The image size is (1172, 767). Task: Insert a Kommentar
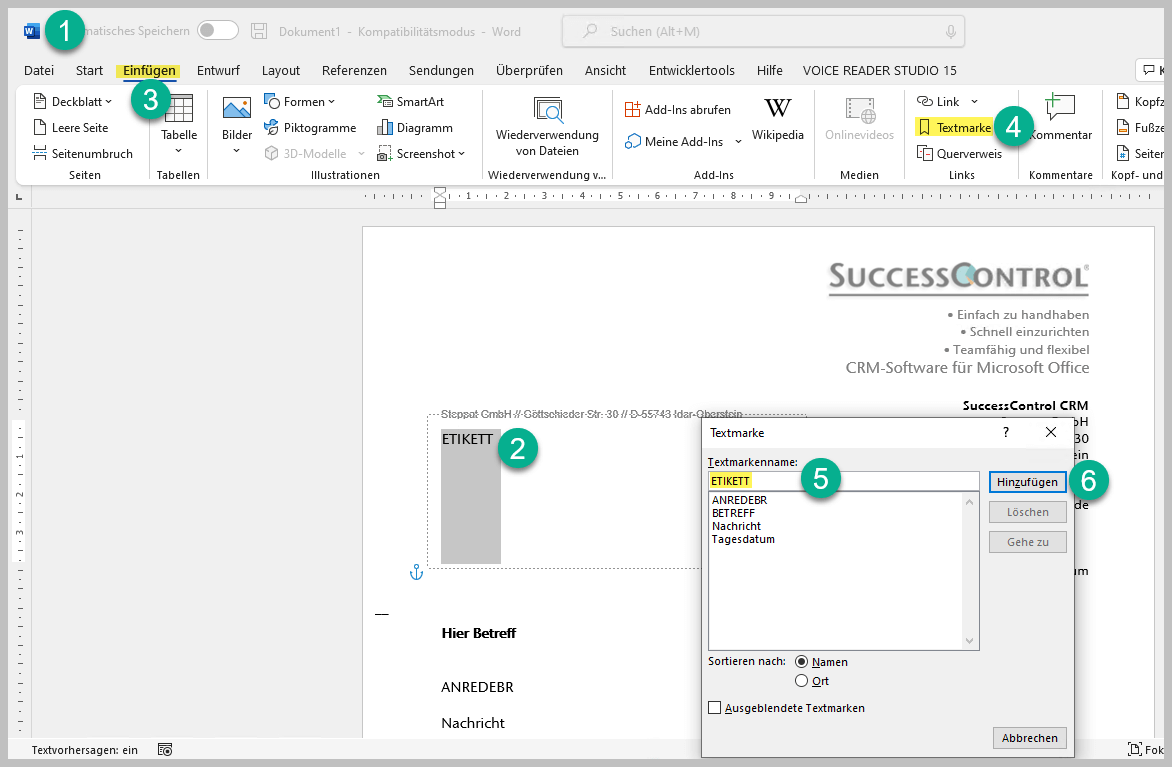(1060, 118)
